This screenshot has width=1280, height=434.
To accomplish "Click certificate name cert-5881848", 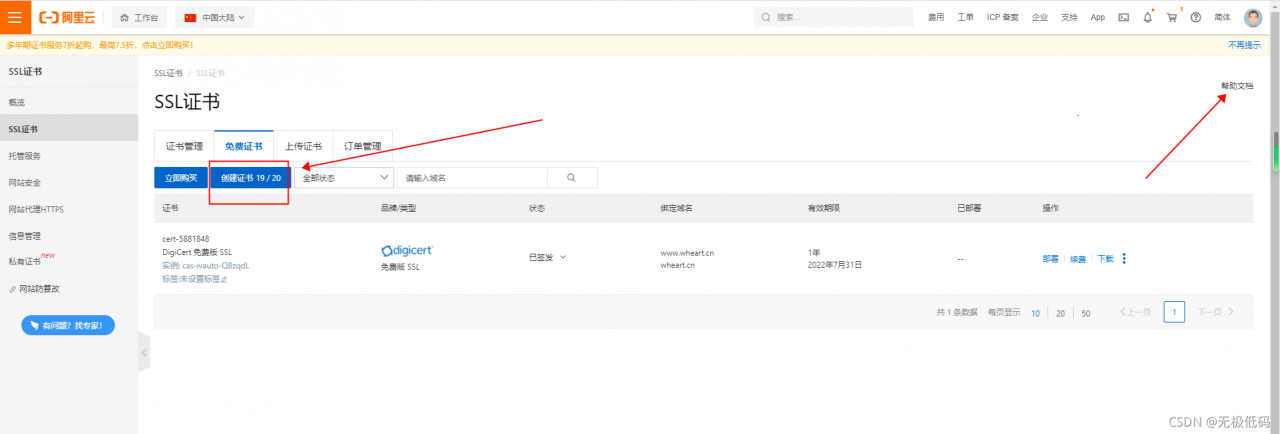I will click(x=186, y=239).
